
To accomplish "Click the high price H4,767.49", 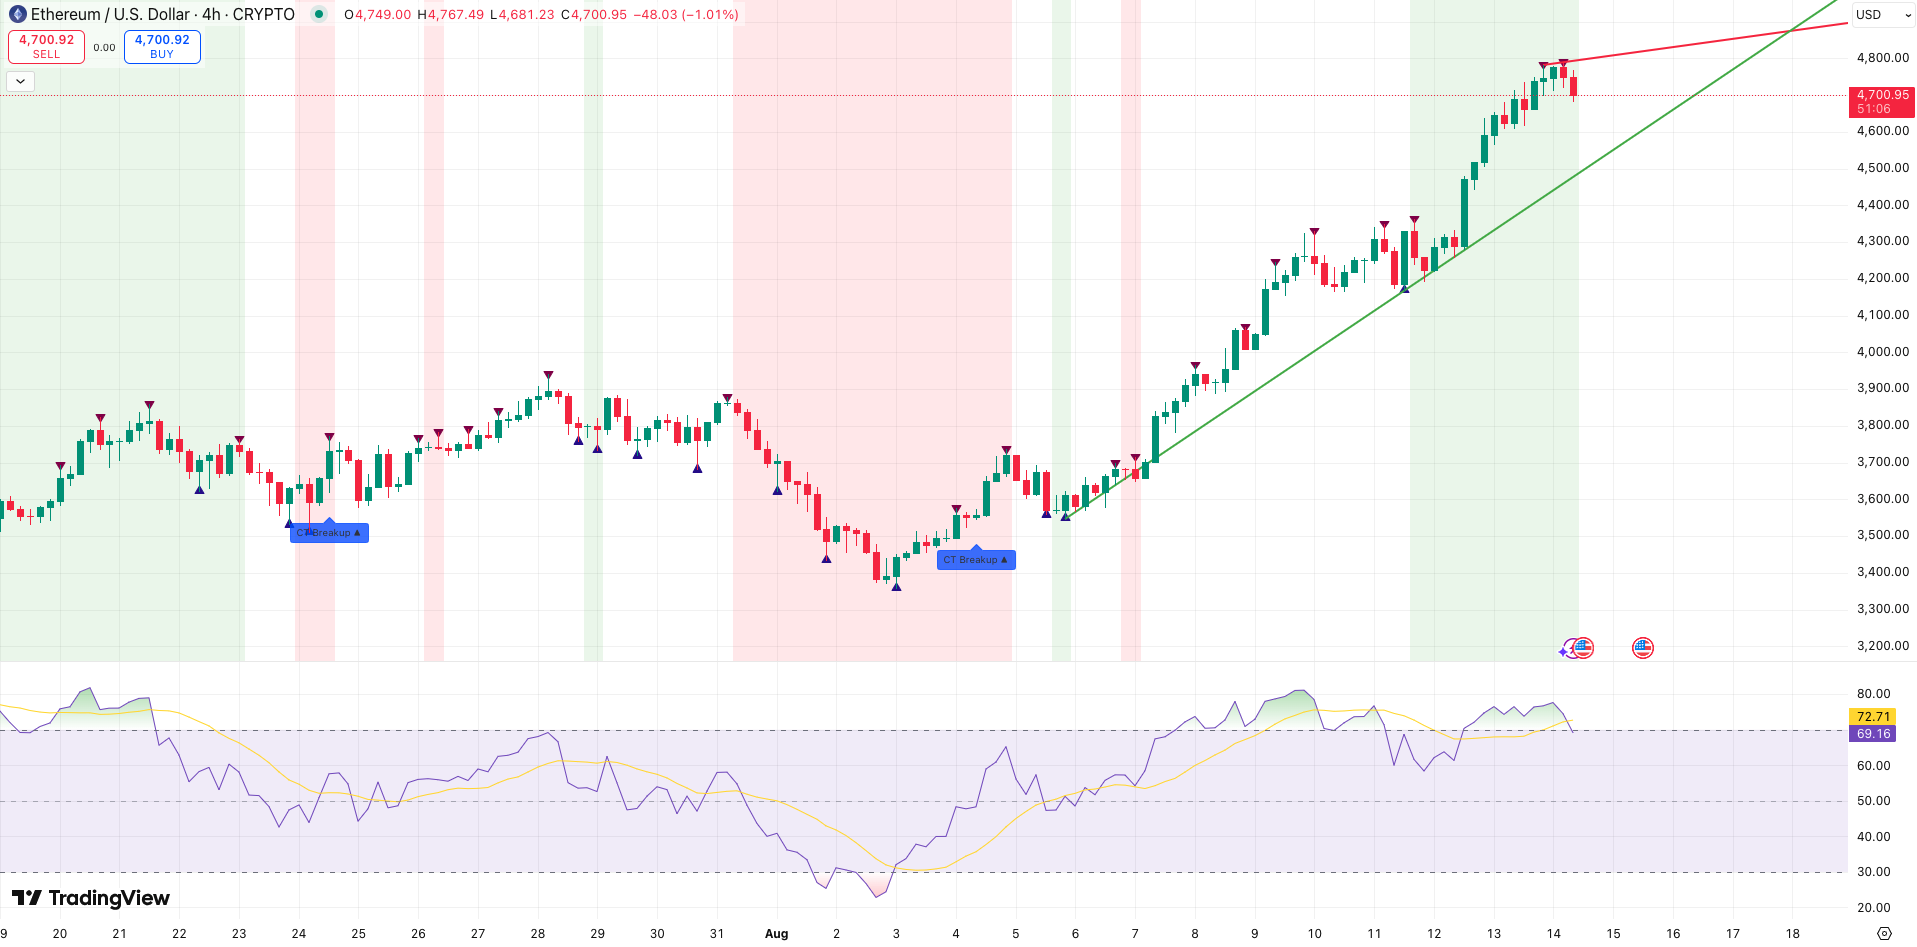I will point(450,14).
